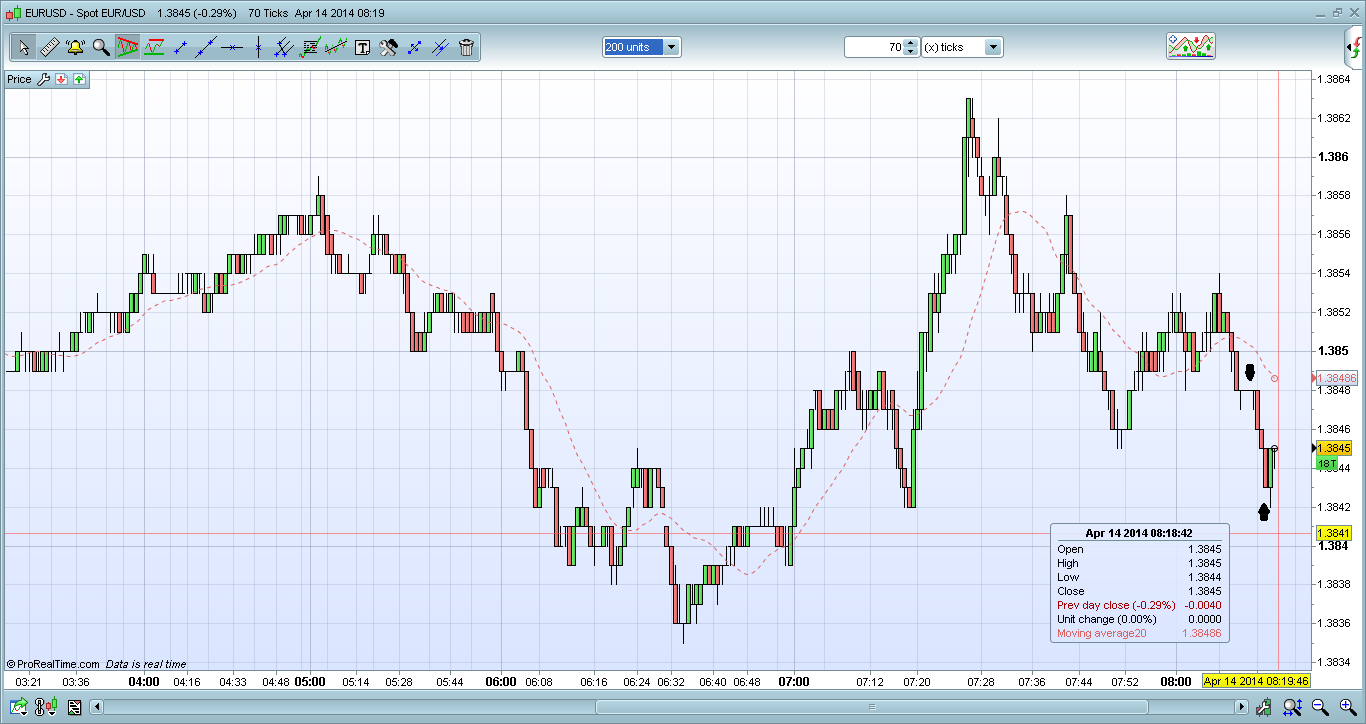Click the 1.386 label on price axis
This screenshot has height=724, width=1366.
tap(1333, 157)
